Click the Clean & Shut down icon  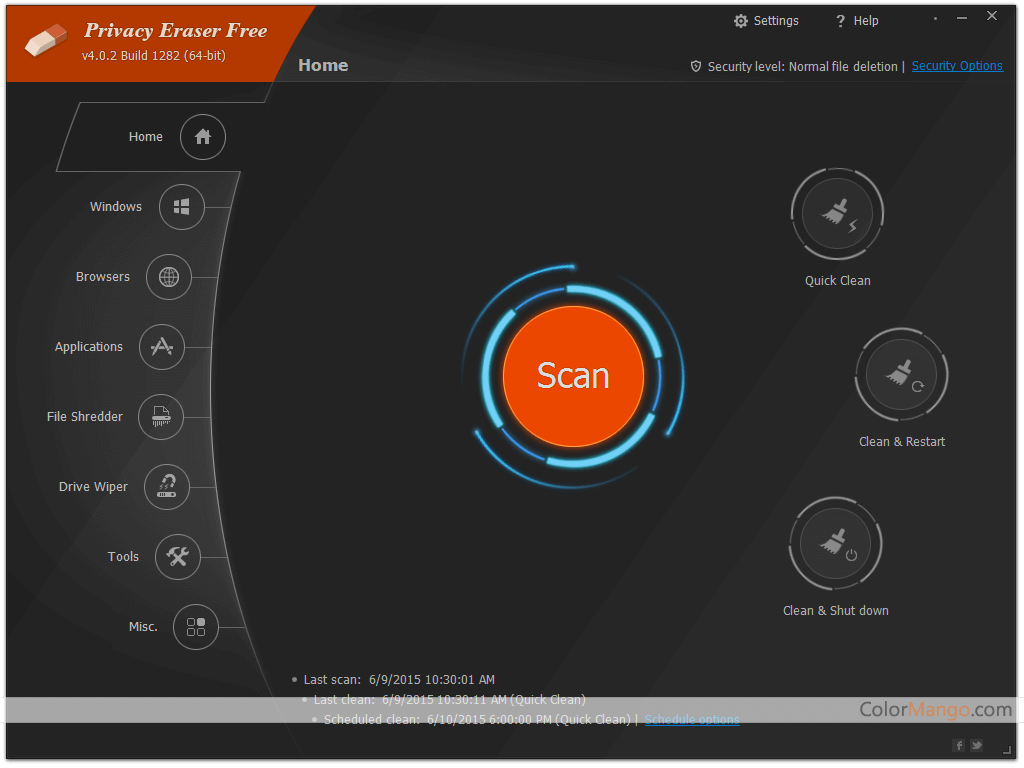[x=835, y=544]
